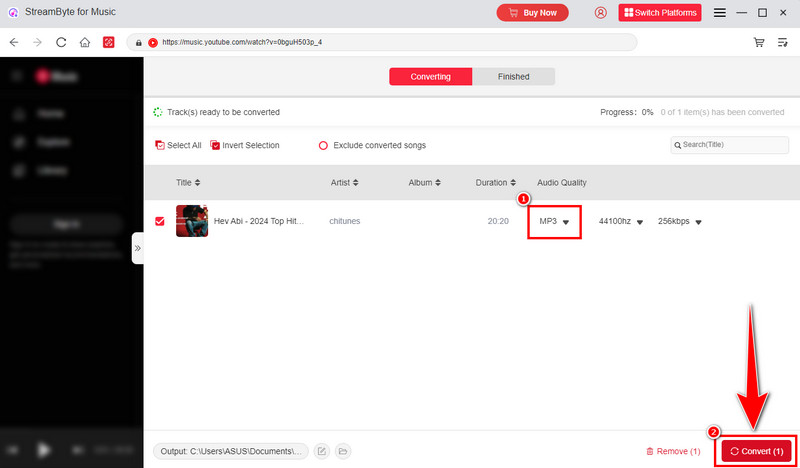
Task: Click the Output path field
Action: point(231,451)
